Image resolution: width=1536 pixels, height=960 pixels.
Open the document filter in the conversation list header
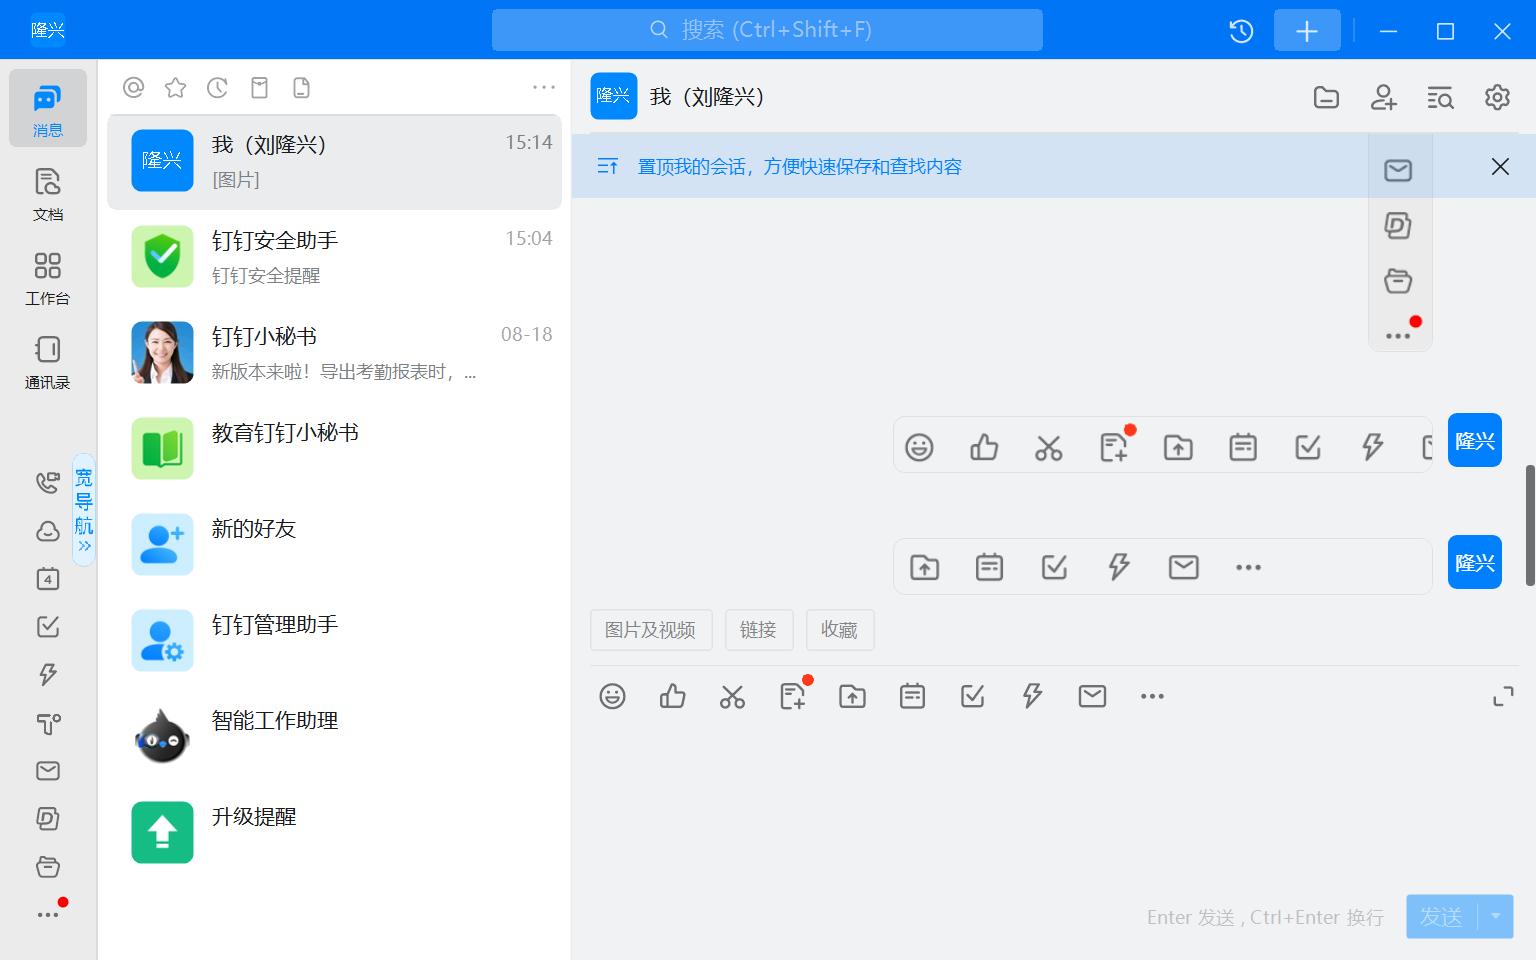(301, 88)
